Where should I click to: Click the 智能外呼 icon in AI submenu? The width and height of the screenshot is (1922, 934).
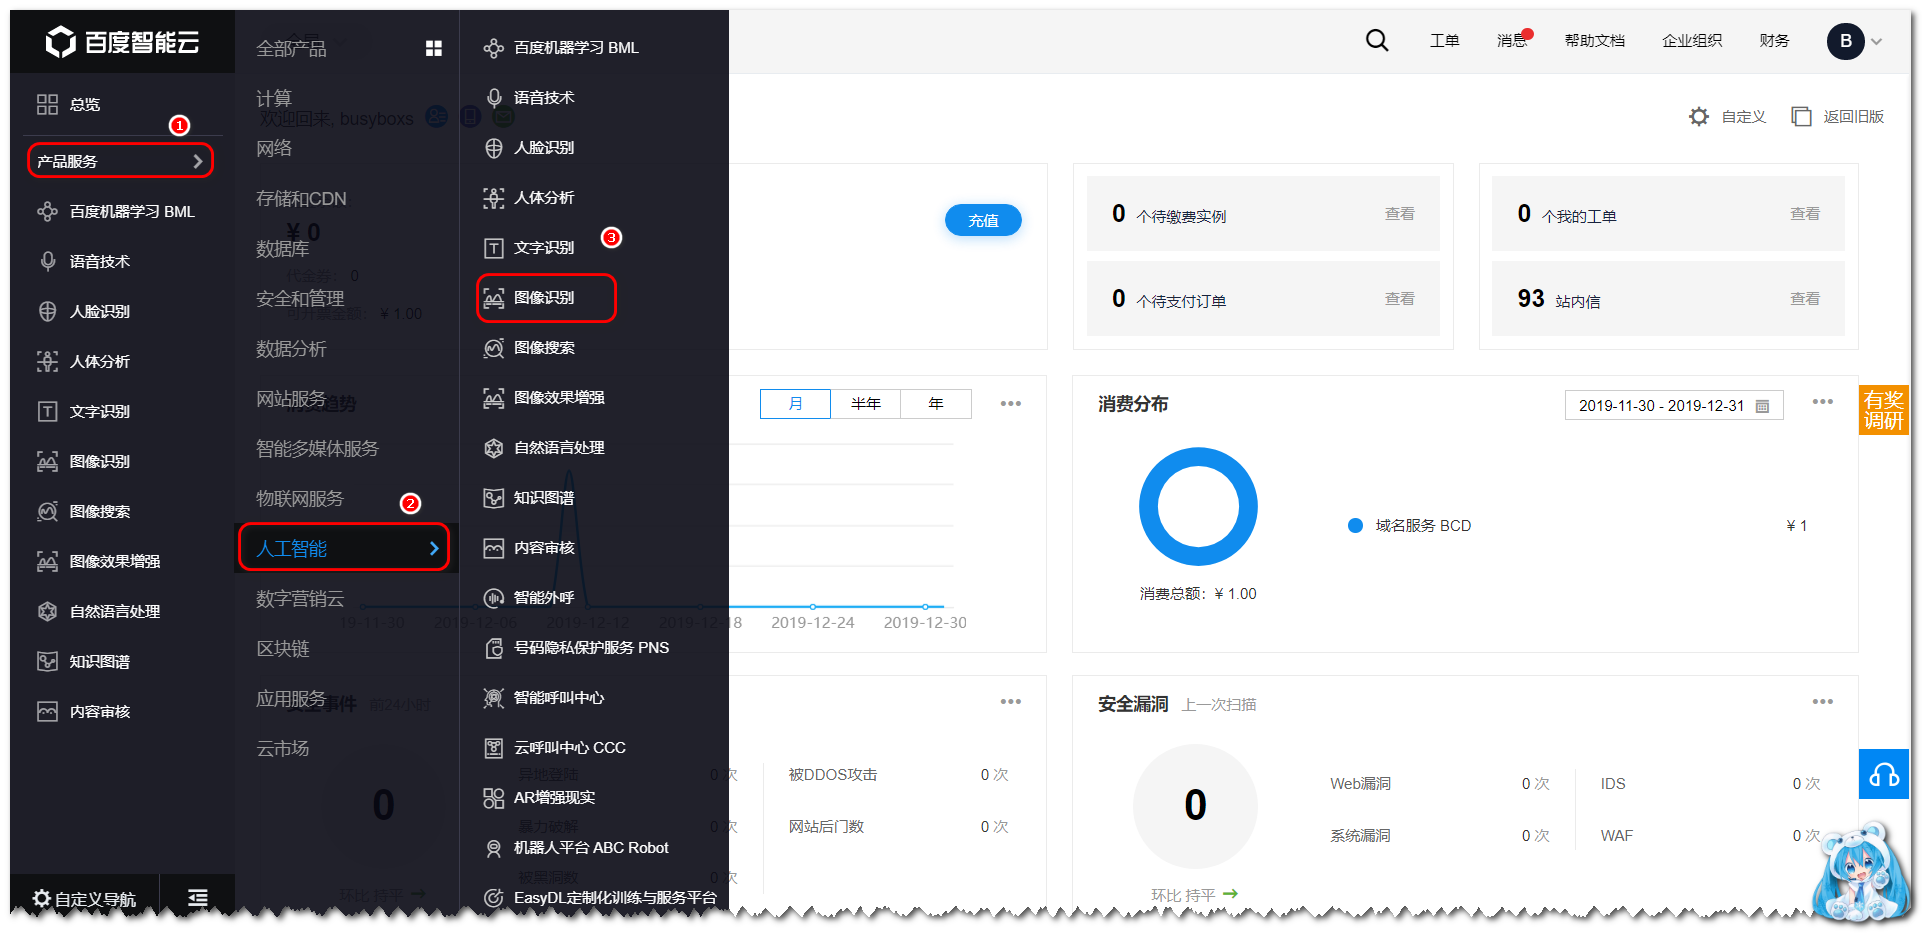click(493, 598)
